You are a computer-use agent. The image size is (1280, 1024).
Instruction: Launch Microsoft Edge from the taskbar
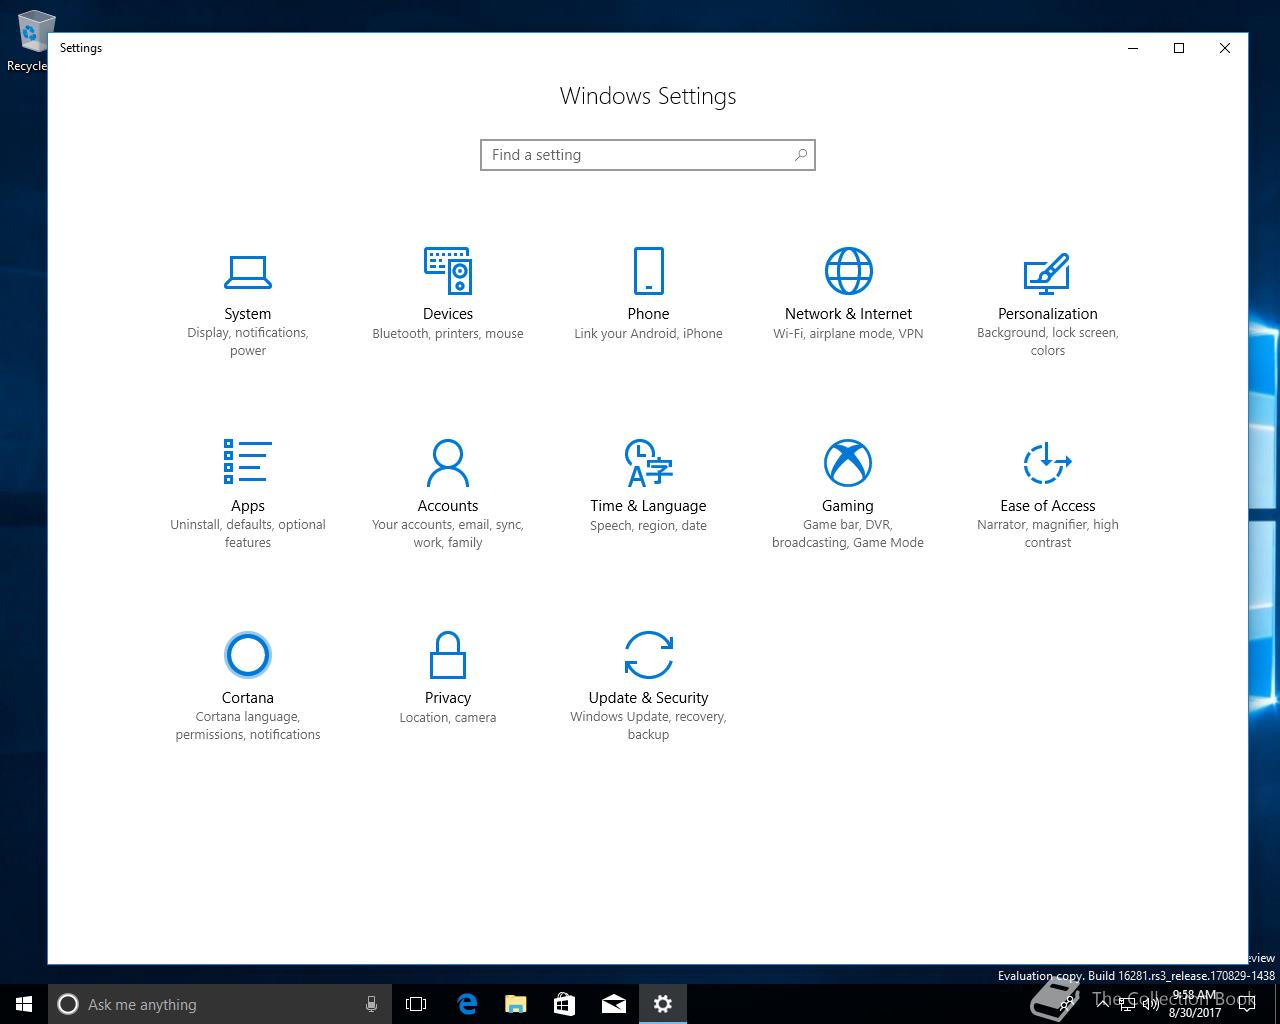click(x=467, y=1004)
